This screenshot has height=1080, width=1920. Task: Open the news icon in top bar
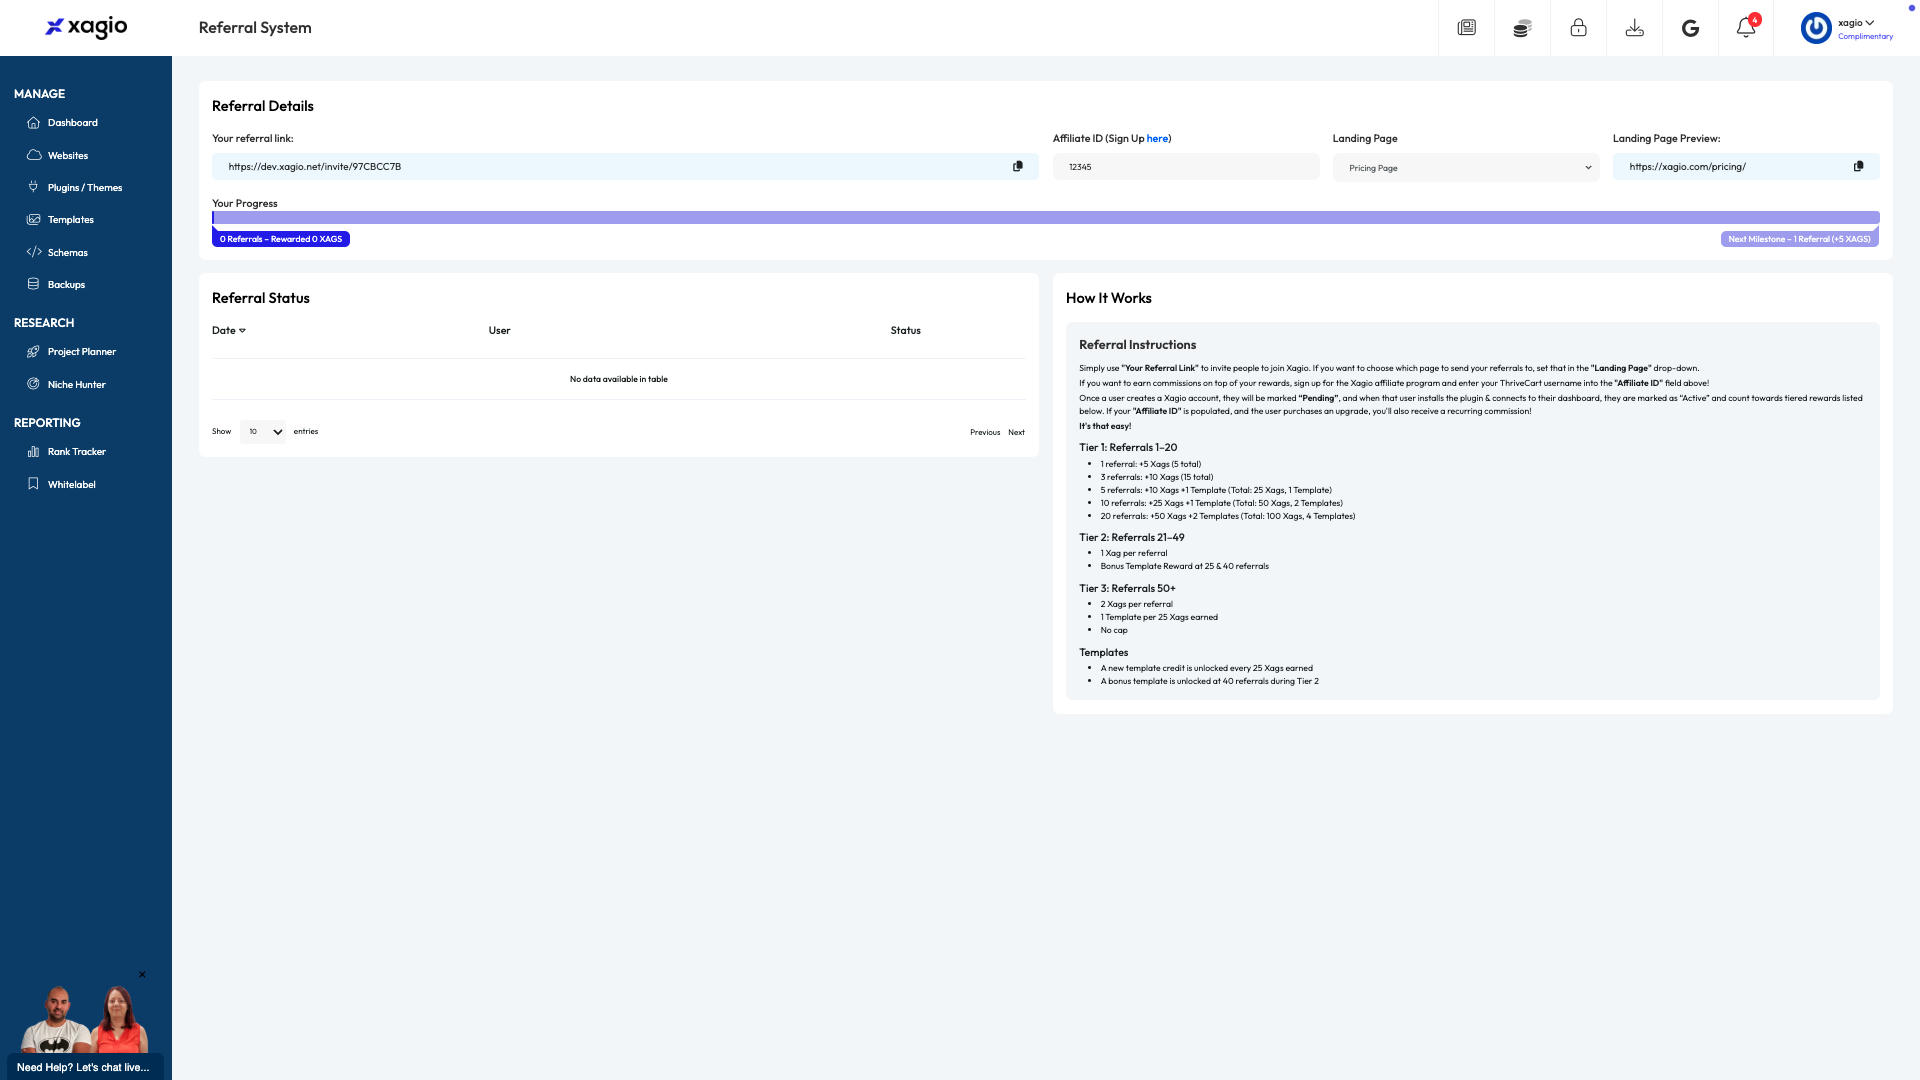(x=1467, y=28)
